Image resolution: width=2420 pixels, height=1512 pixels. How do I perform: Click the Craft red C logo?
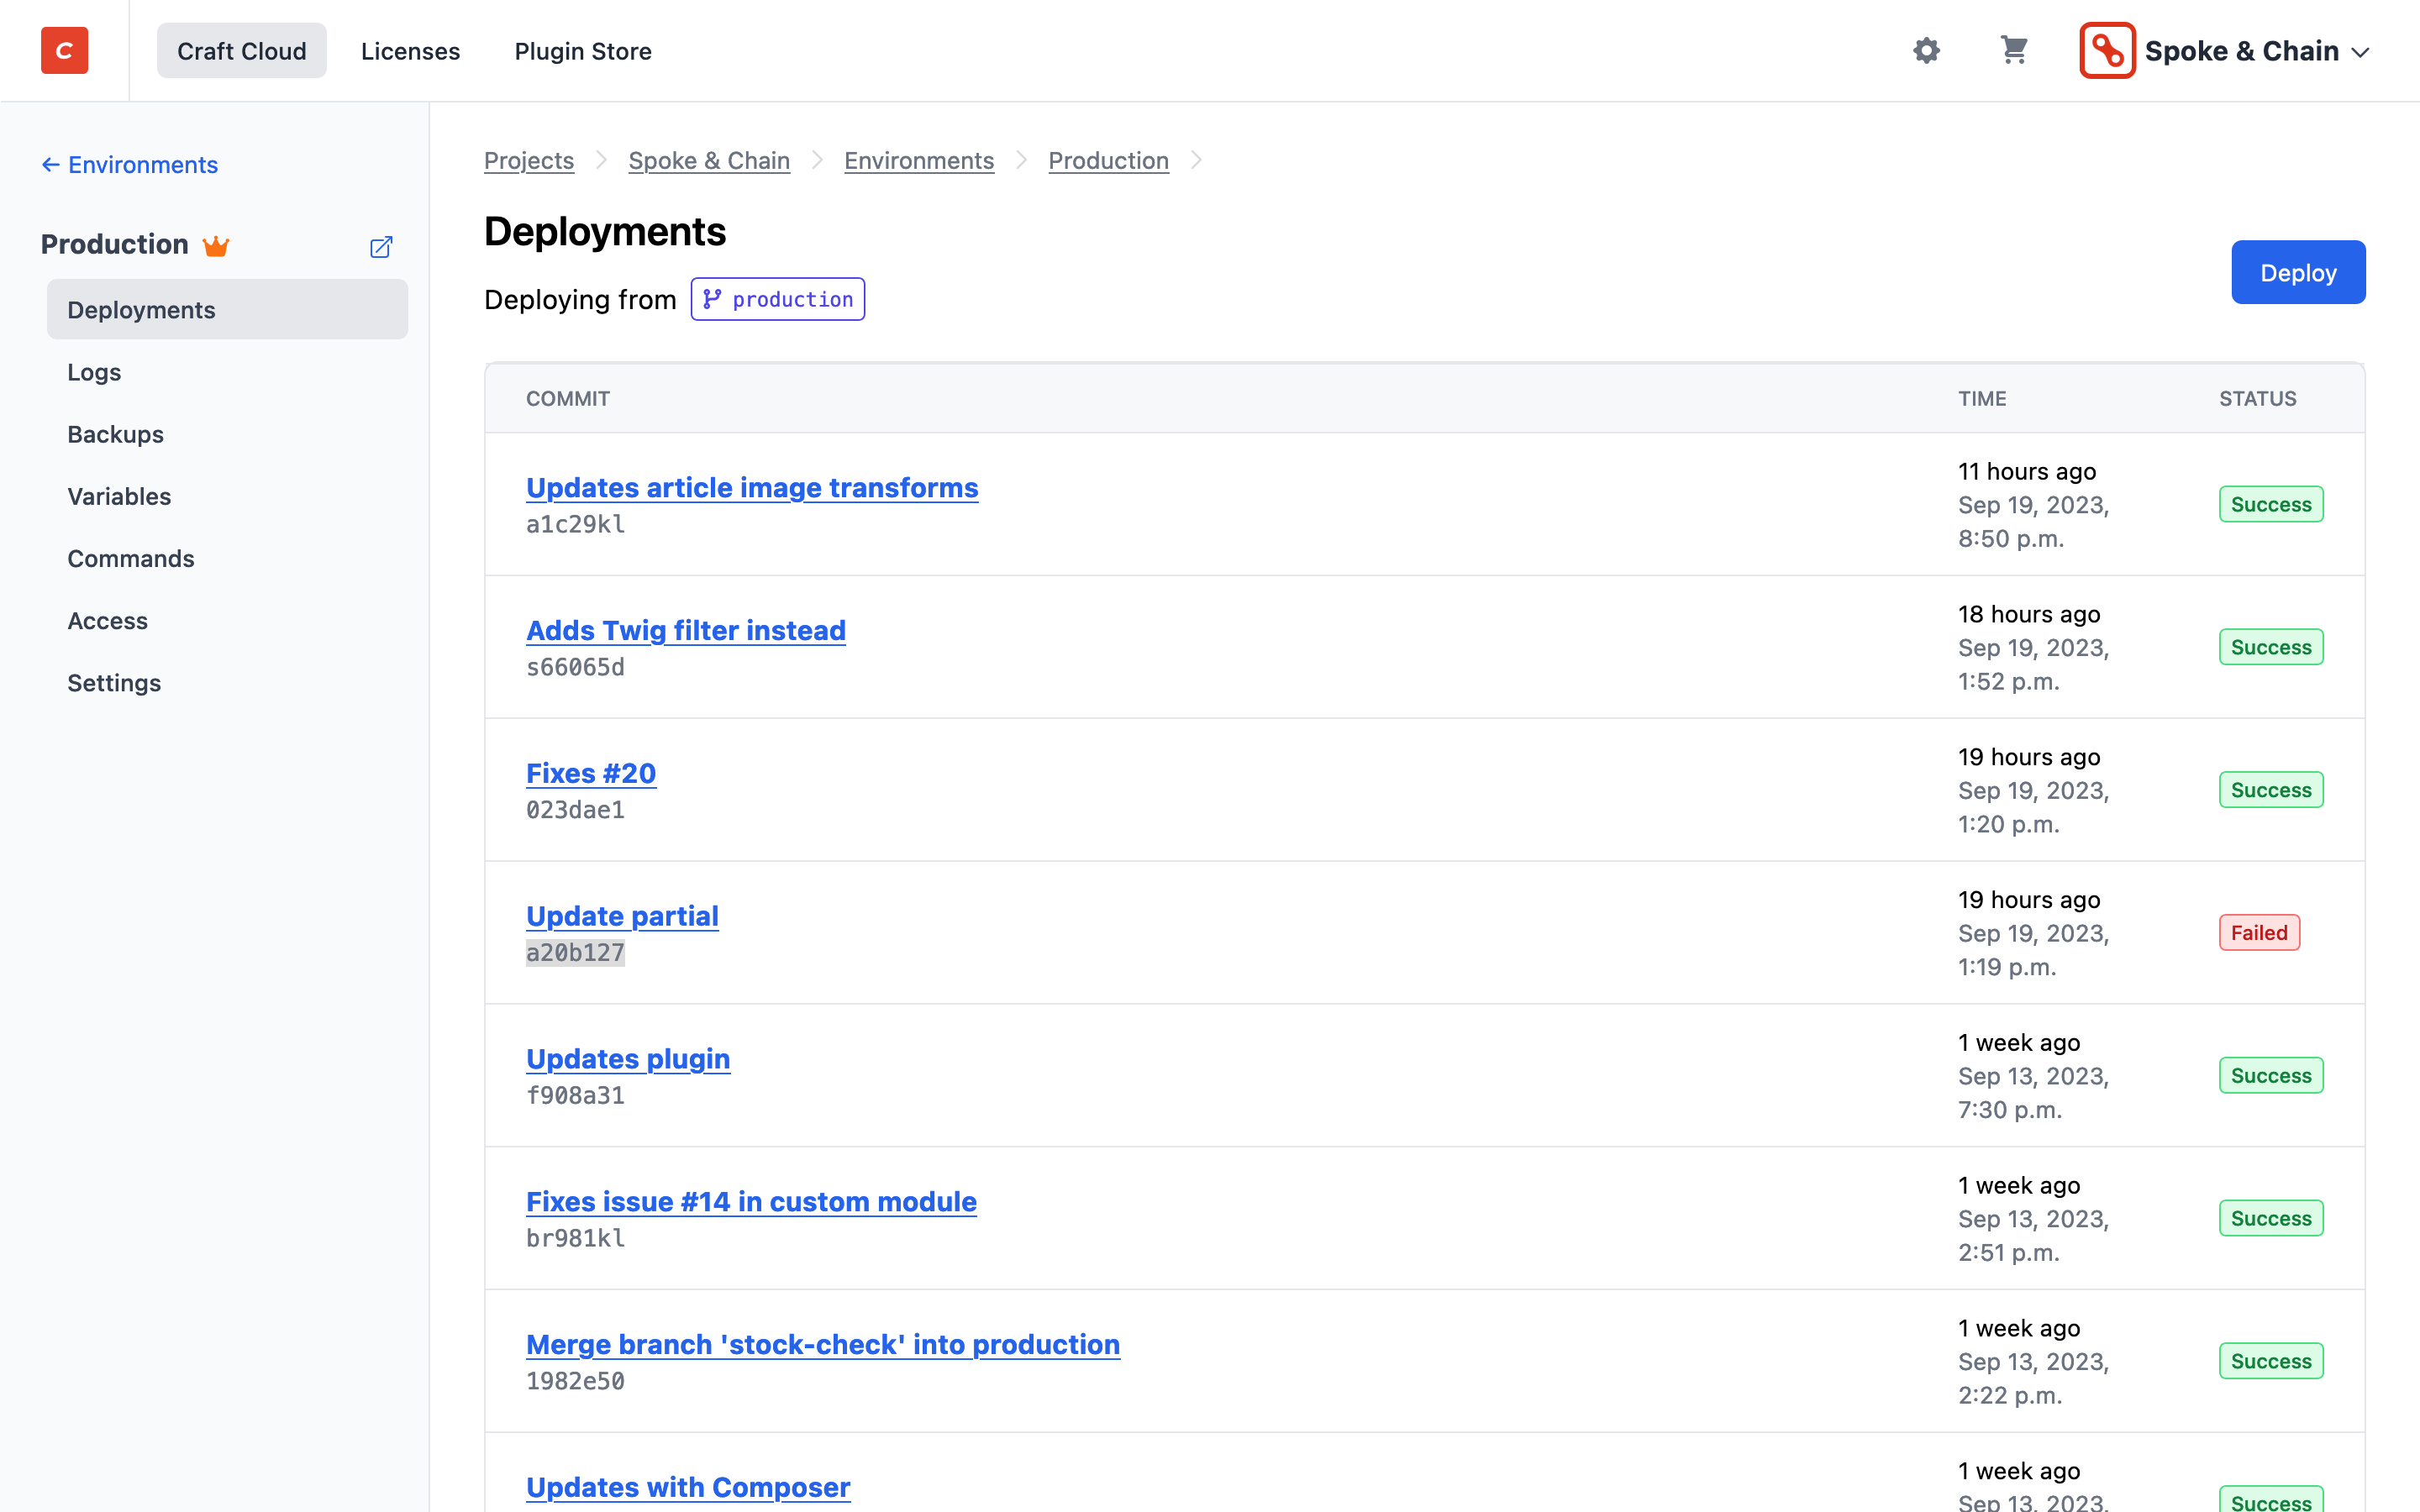[64, 50]
